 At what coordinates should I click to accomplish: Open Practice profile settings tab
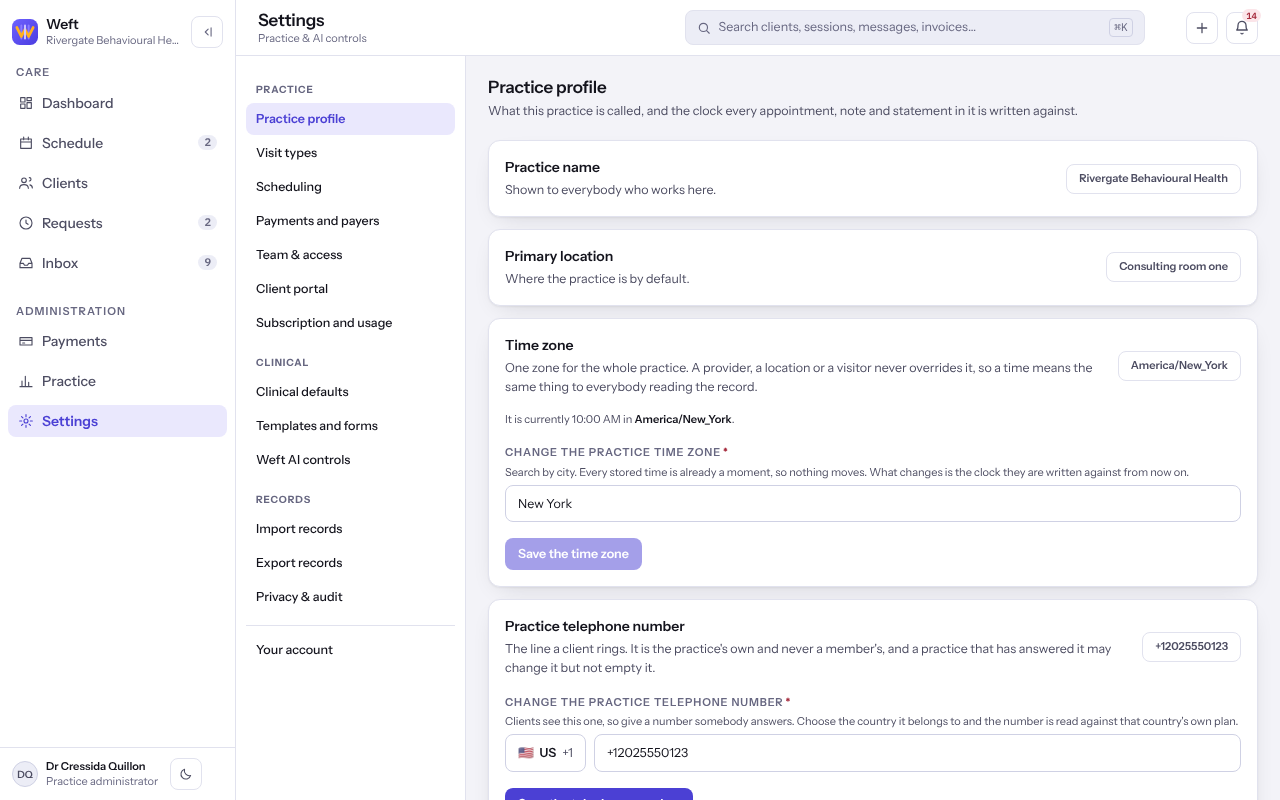coord(350,119)
